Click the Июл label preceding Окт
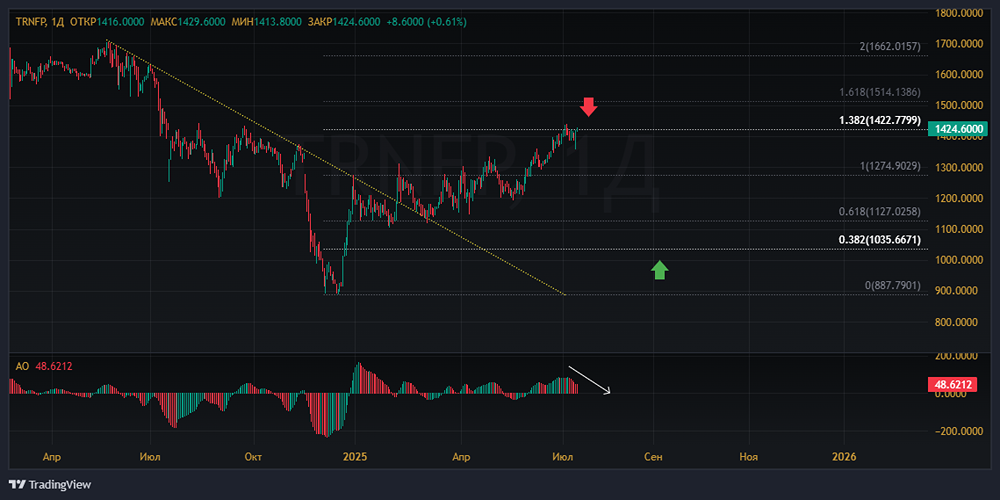This screenshot has height=500, width=1000. tap(151, 457)
